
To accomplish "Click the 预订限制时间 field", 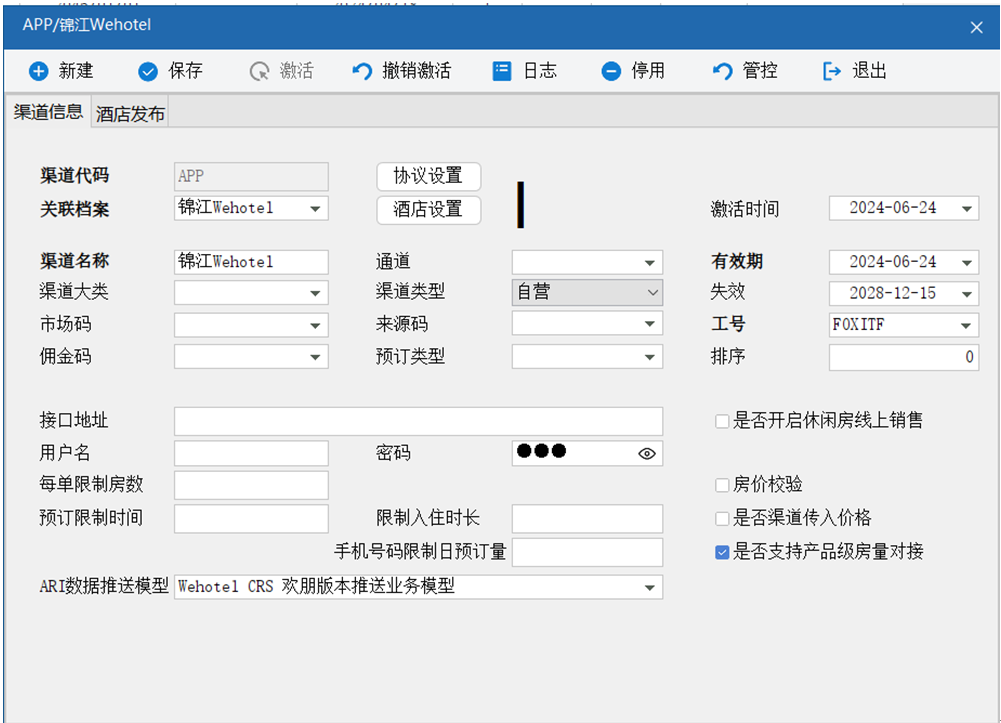I will [x=252, y=518].
